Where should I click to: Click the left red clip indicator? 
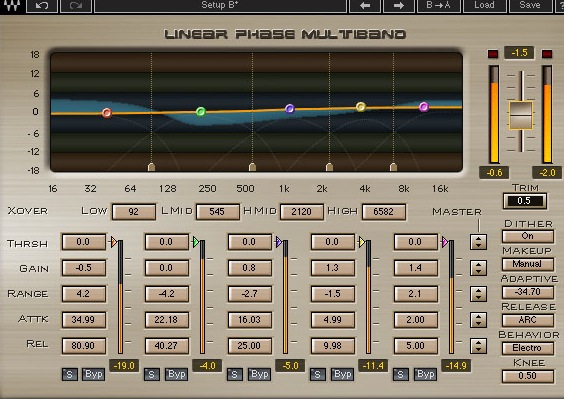point(493,54)
